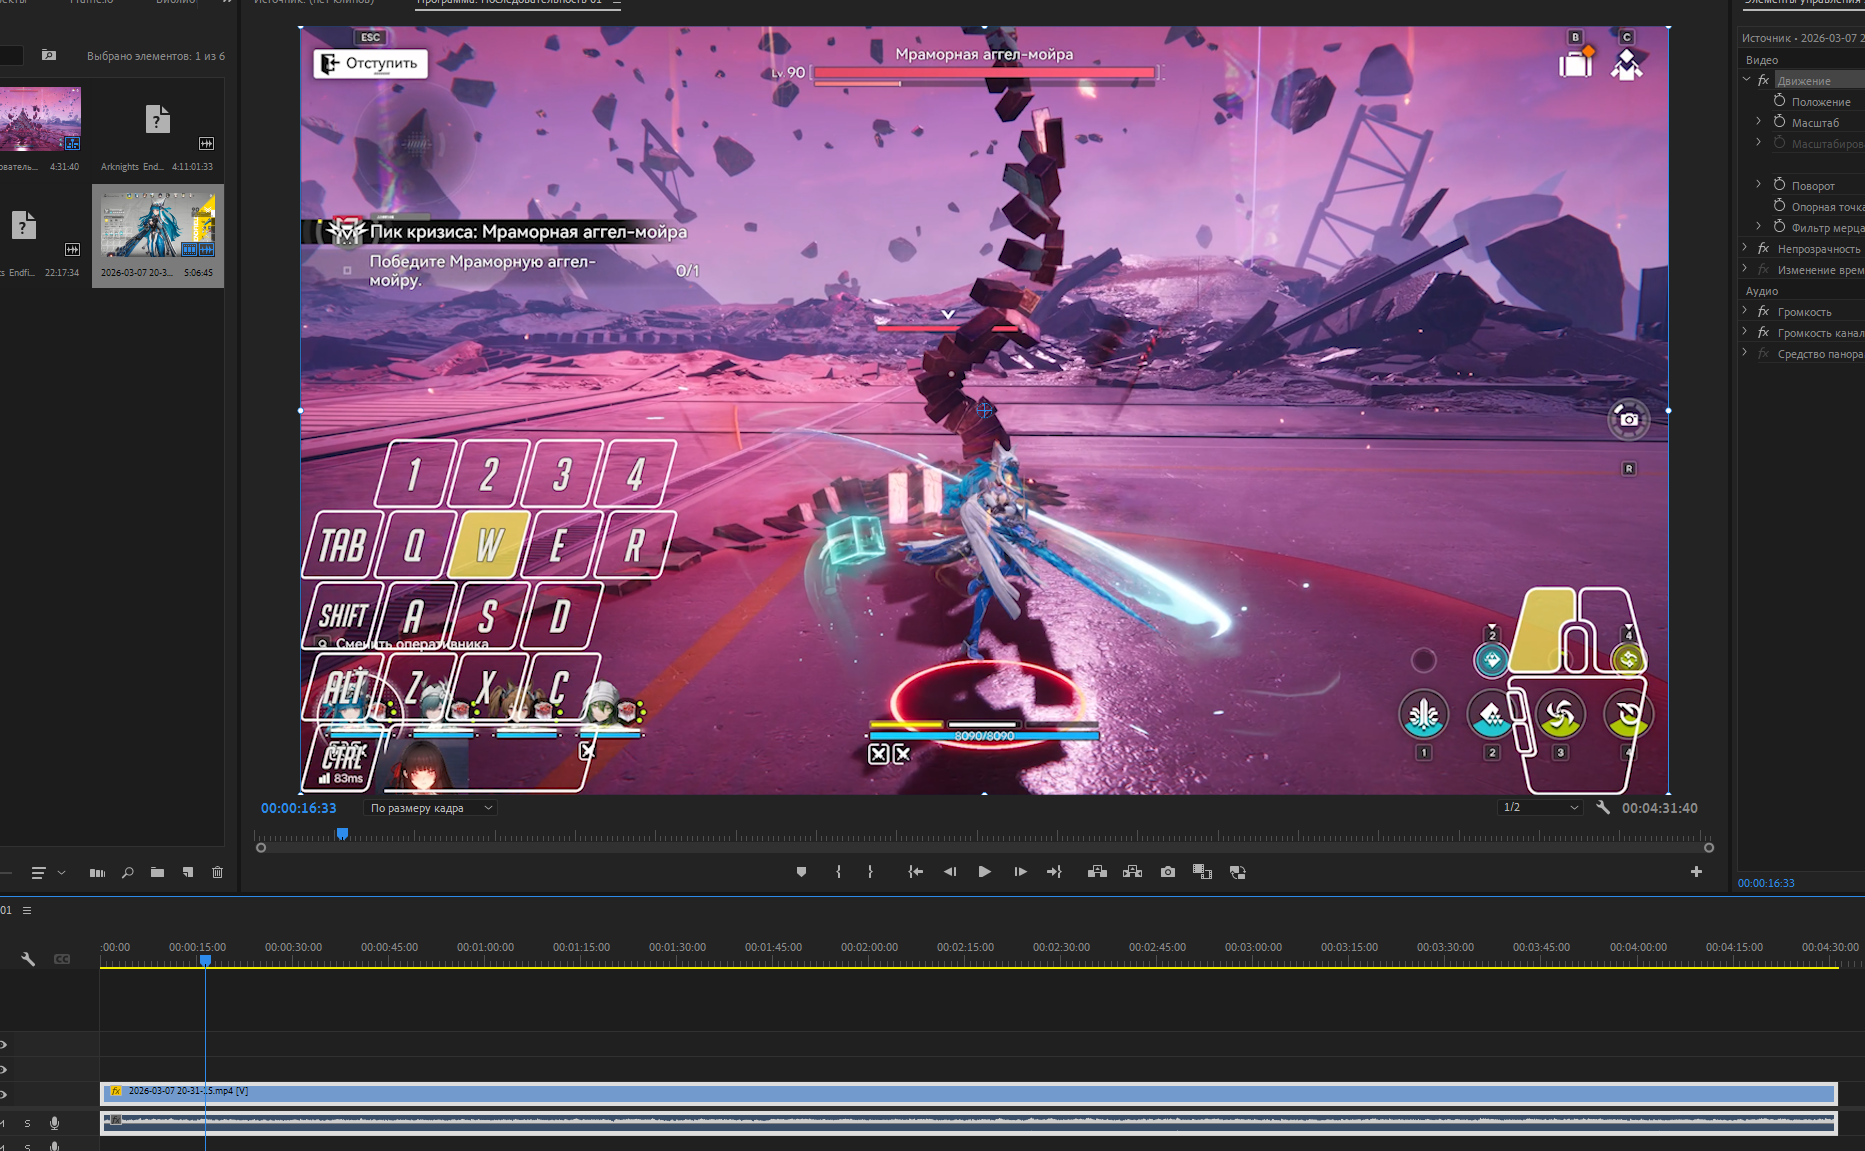This screenshot has width=1865, height=1151.
Task: Click Automate to Sequence in project panel
Action: (x=97, y=873)
